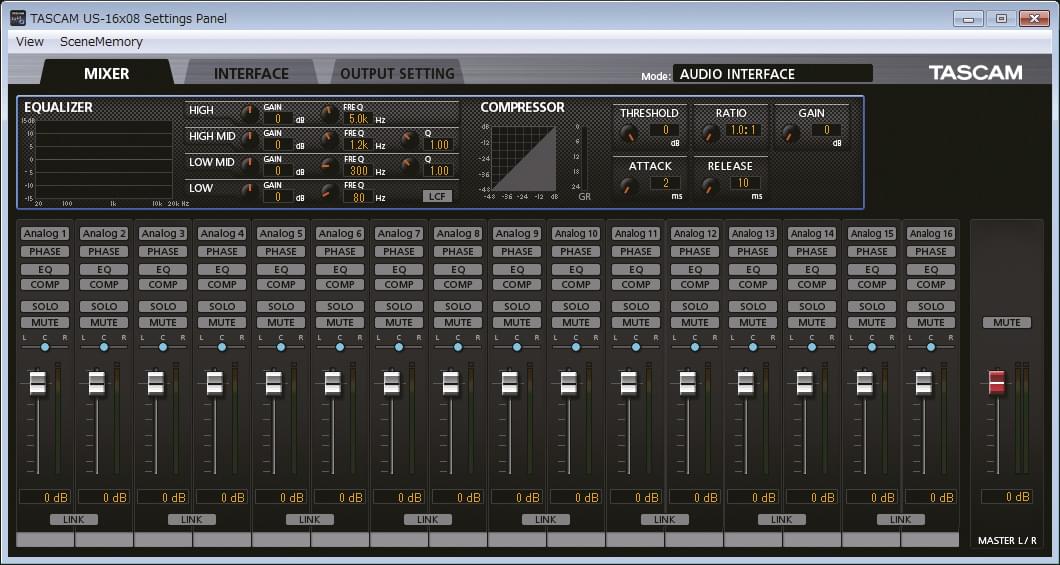Switch to the OUTPUT SETTING tab
Viewport: 1060px width, 565px height.
398,73
